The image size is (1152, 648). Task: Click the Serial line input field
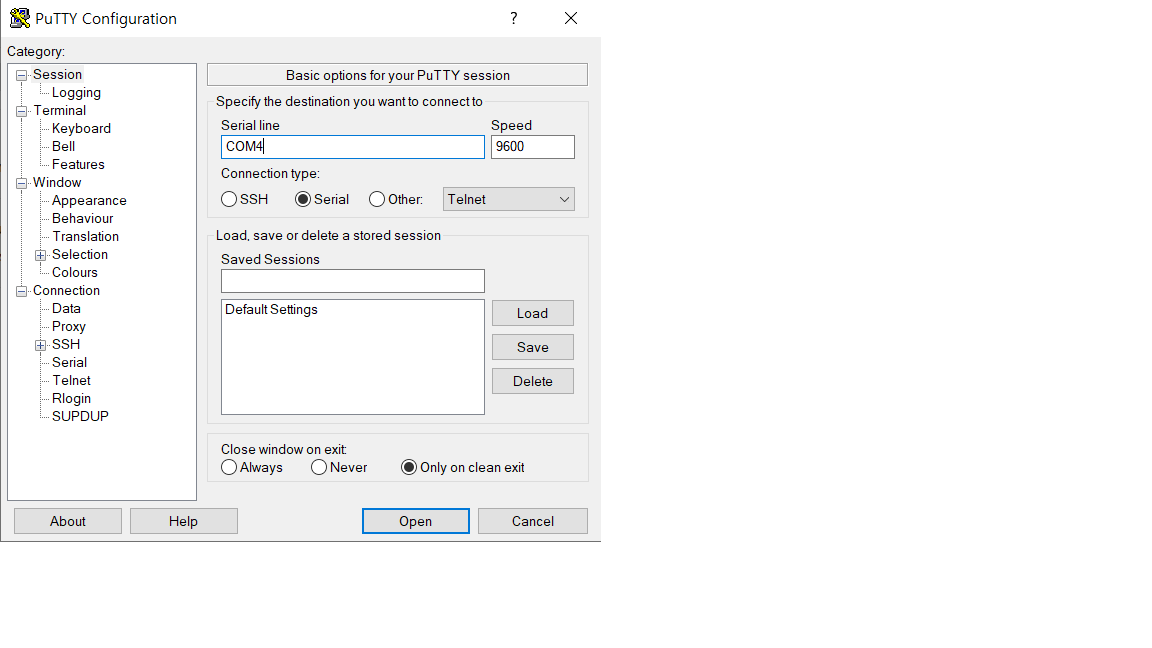click(x=353, y=147)
